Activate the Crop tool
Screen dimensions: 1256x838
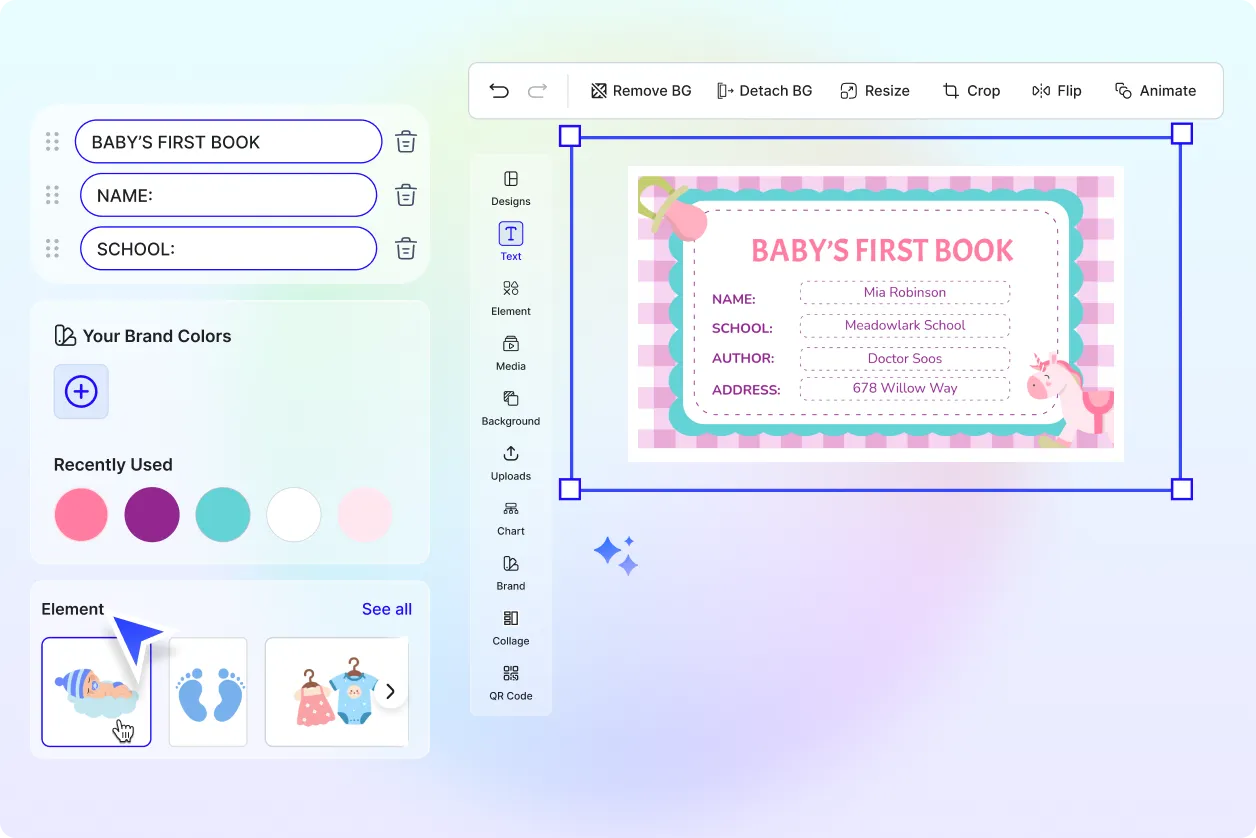[971, 91]
